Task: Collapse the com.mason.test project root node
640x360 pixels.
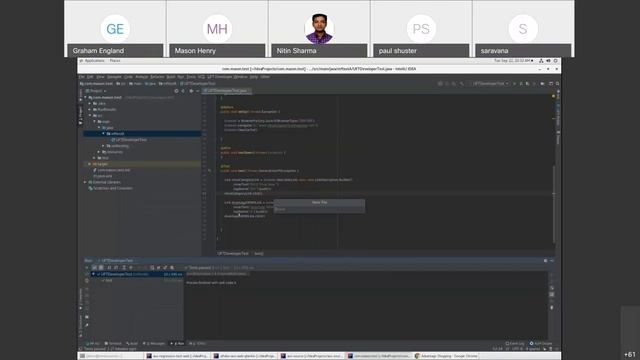Action: pos(85,98)
